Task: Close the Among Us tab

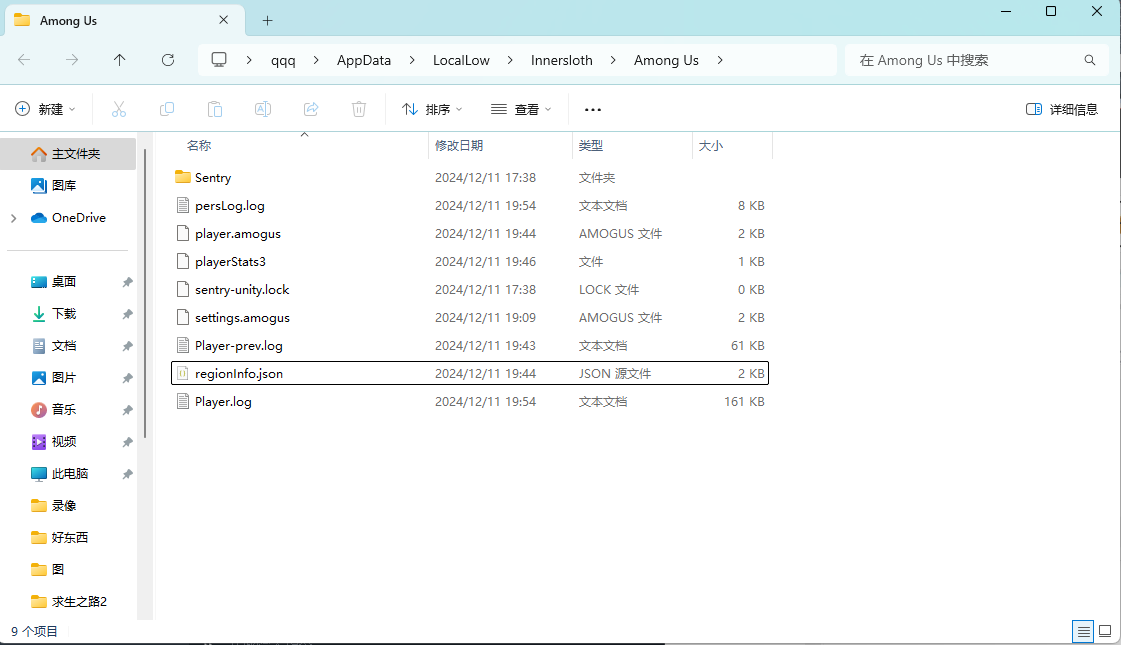Action: click(x=223, y=20)
